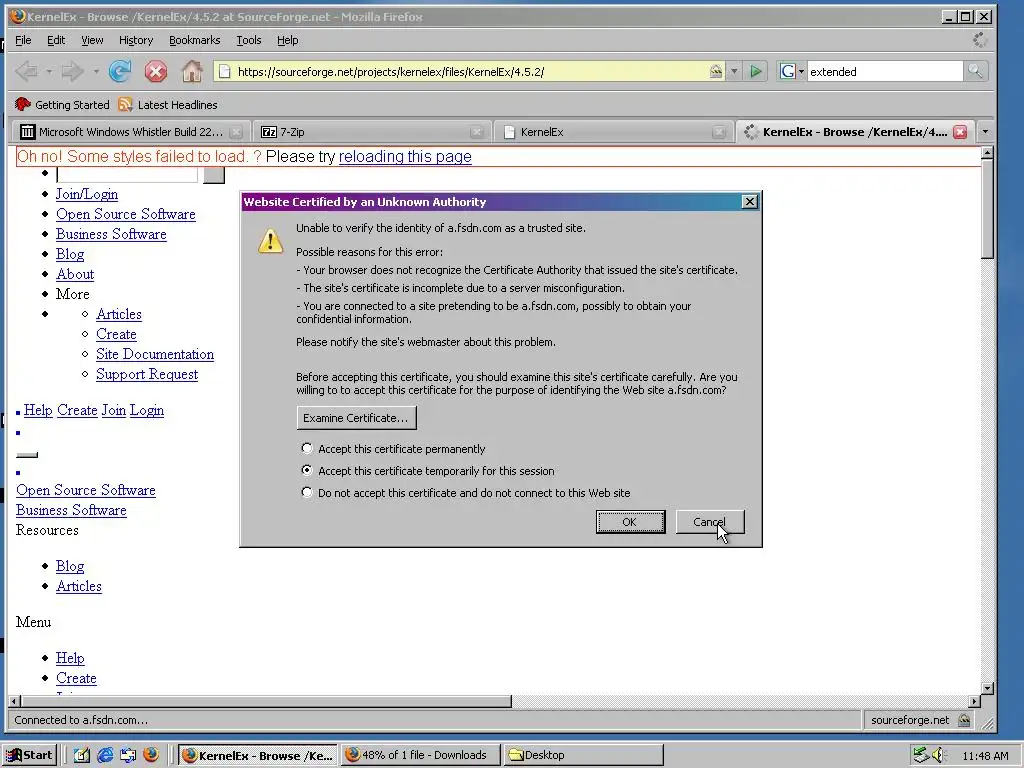The image size is (1024, 768).
Task: Open the Tools menu
Action: [x=249, y=40]
